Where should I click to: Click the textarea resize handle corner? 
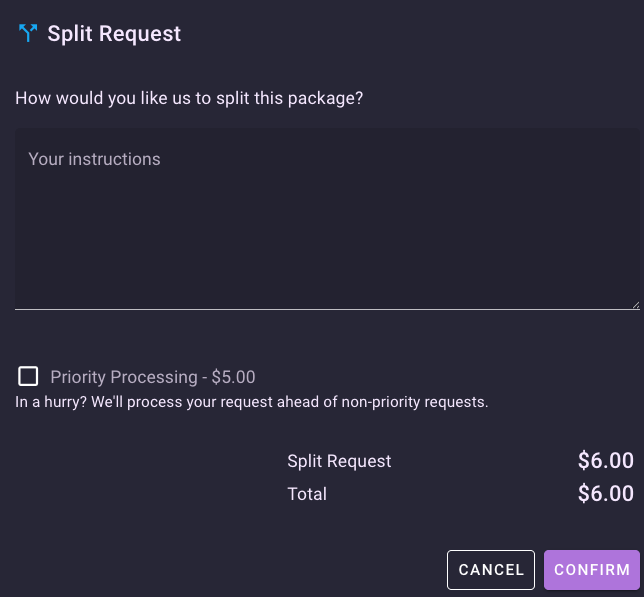(x=634, y=303)
